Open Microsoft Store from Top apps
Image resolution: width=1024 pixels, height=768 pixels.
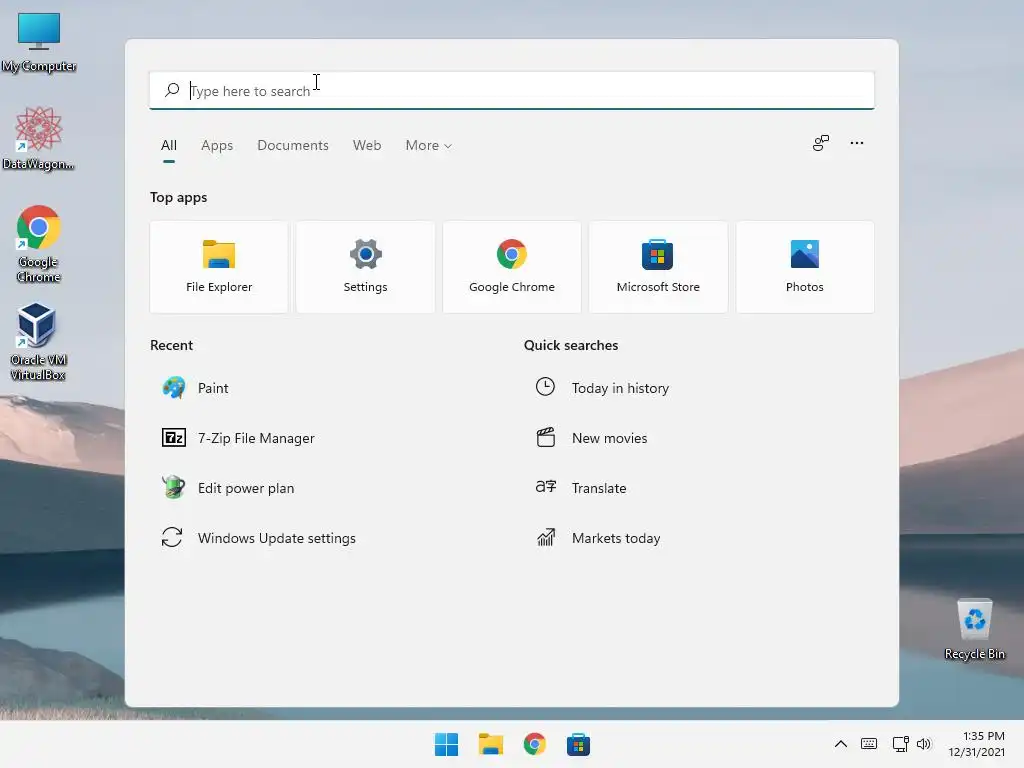point(658,267)
